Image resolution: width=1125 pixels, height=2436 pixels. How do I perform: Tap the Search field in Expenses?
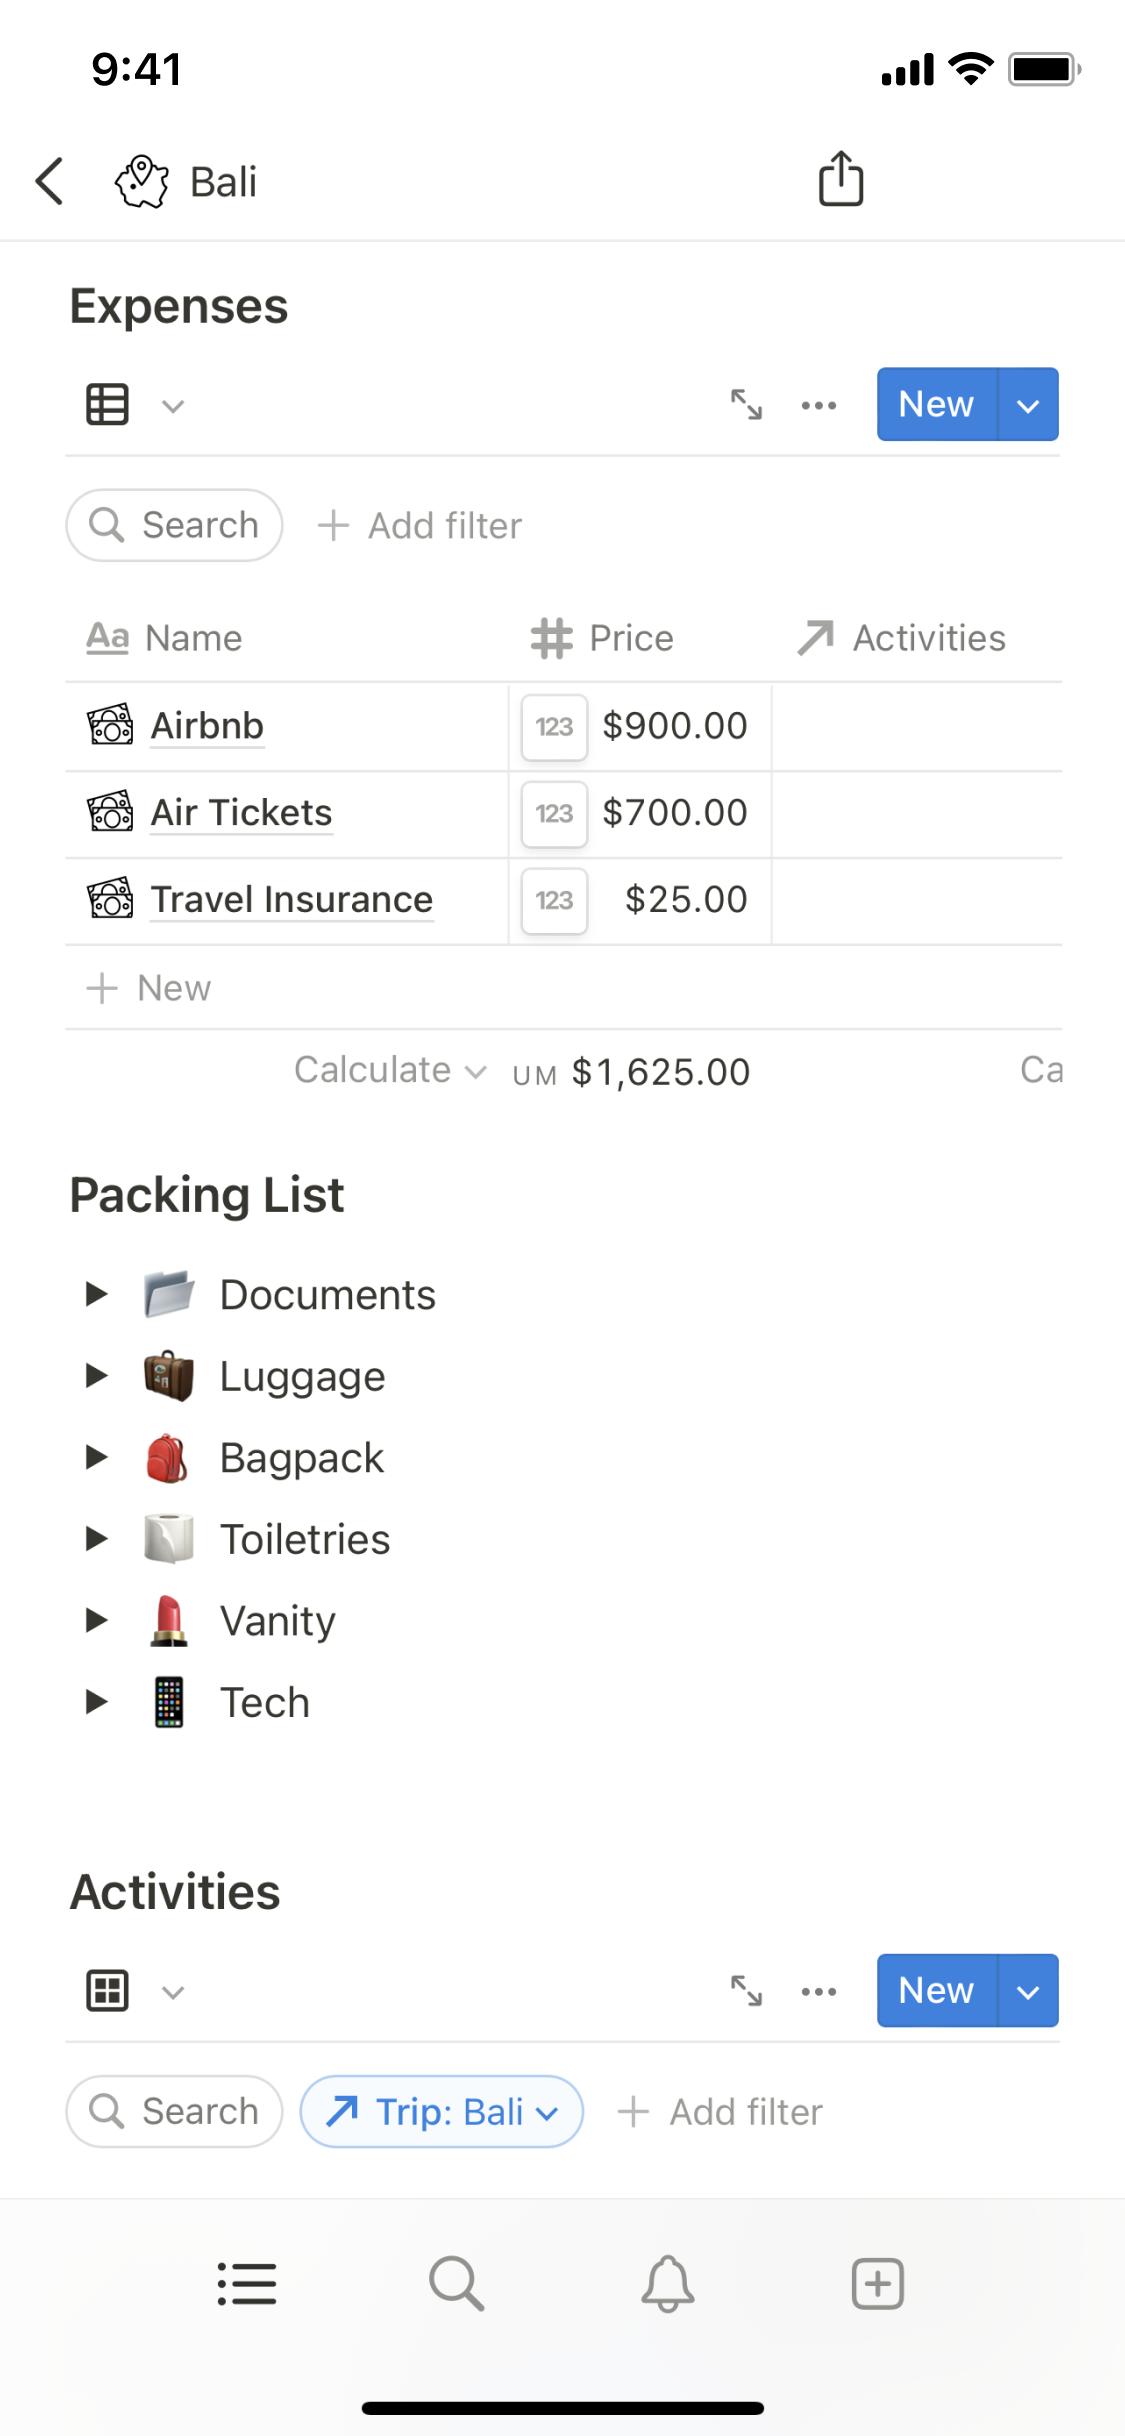(175, 525)
